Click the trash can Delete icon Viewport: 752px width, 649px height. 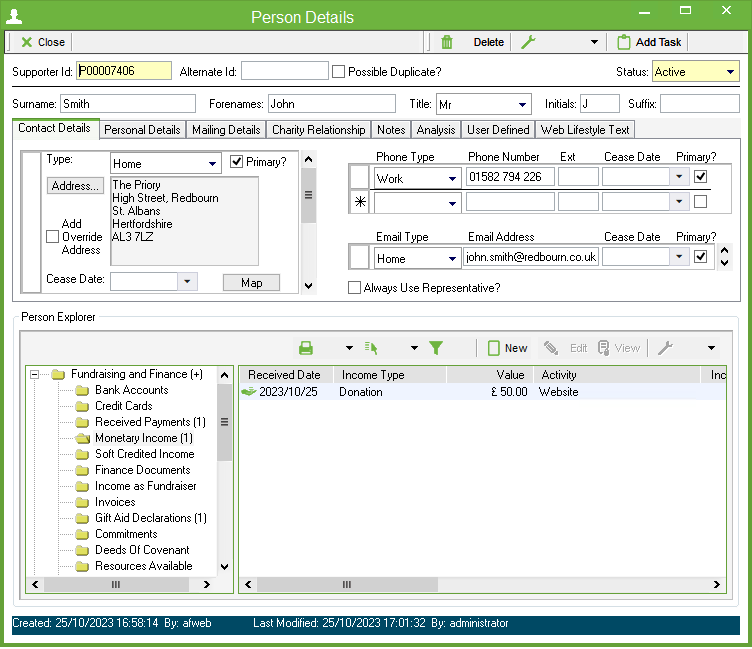pyautogui.click(x=447, y=42)
